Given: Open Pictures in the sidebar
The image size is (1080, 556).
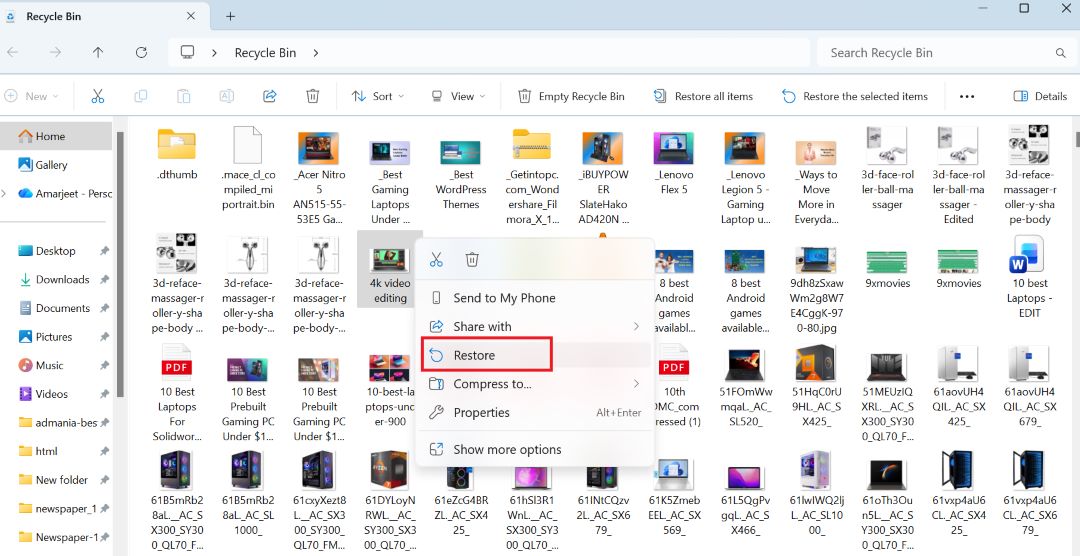Looking at the screenshot, I should pos(54,337).
